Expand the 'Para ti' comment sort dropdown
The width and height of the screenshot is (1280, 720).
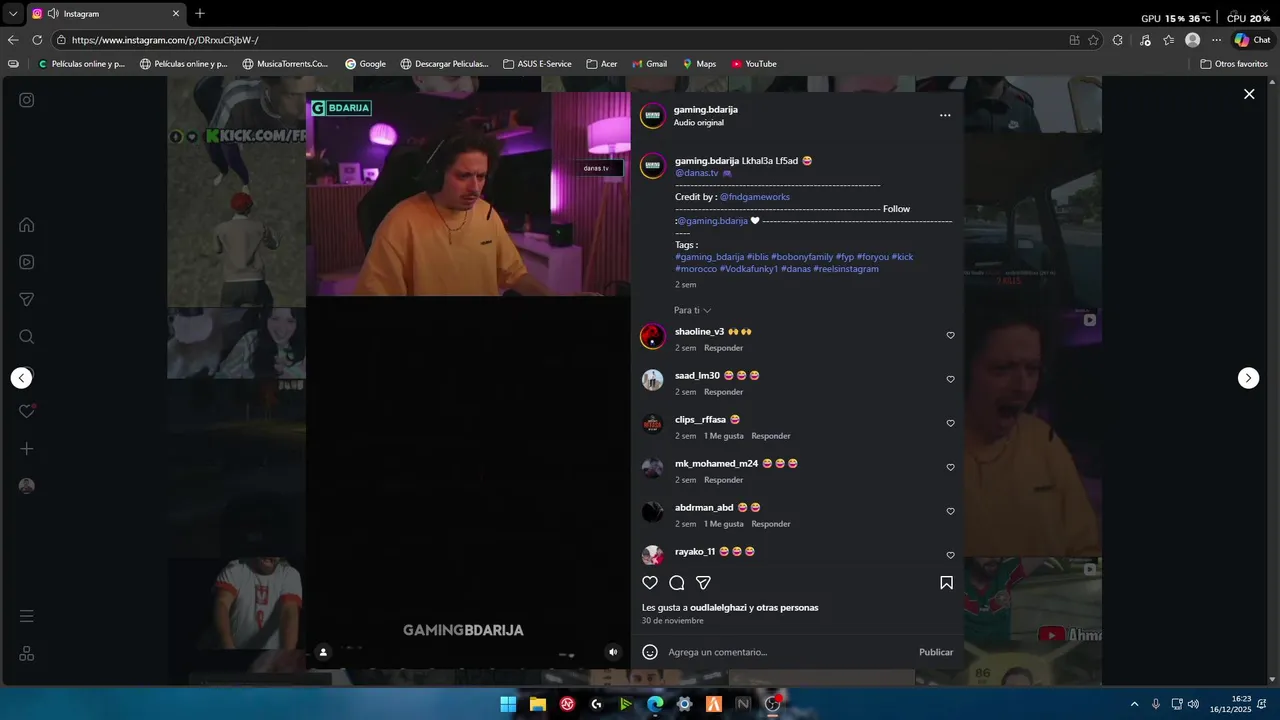693,311
